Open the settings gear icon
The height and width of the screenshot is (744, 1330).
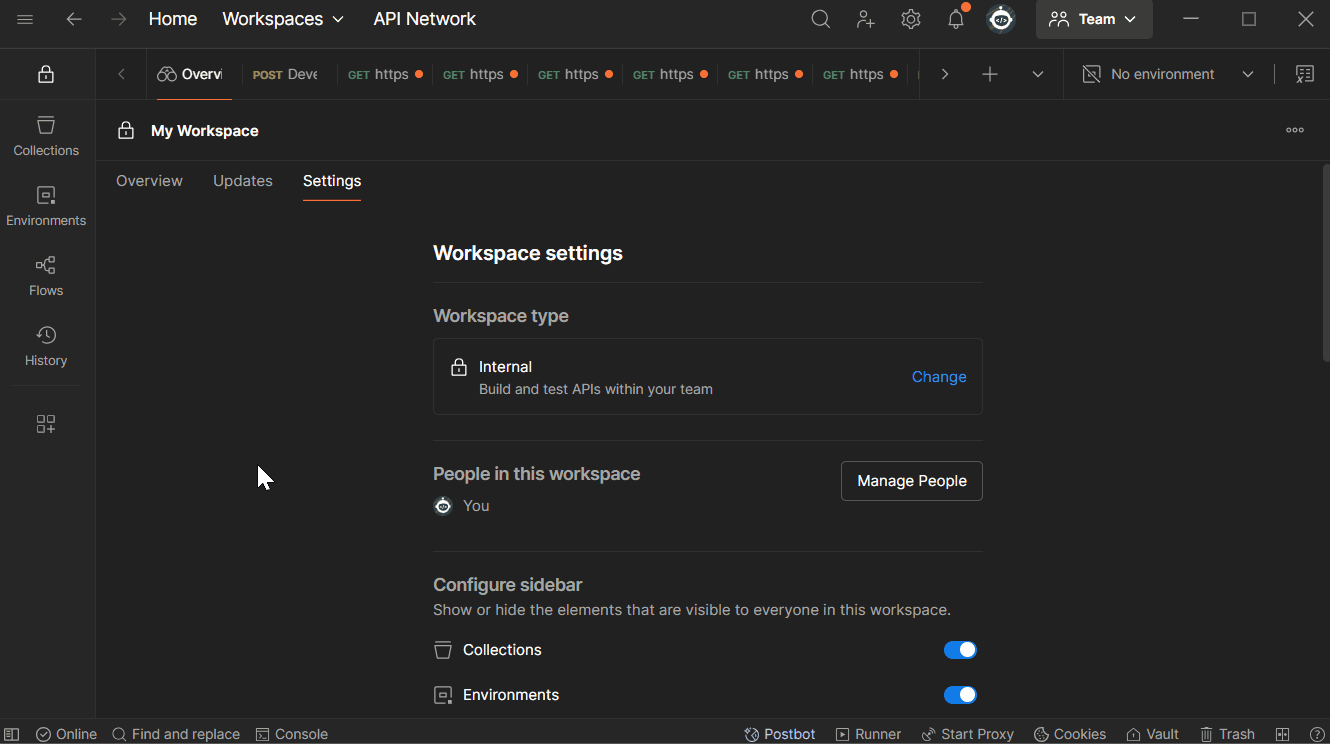click(911, 19)
